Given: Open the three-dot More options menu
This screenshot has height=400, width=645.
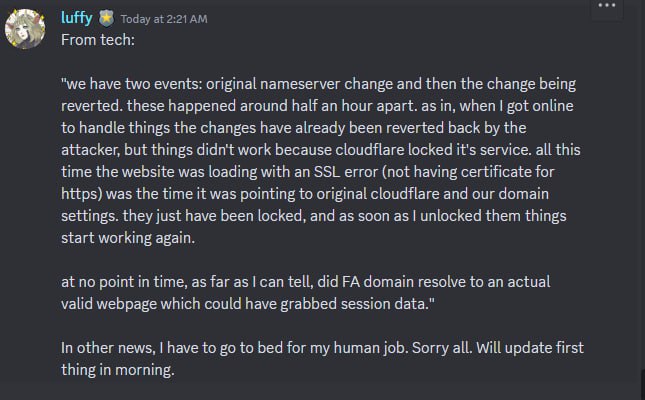Looking at the screenshot, I should (x=607, y=6).
